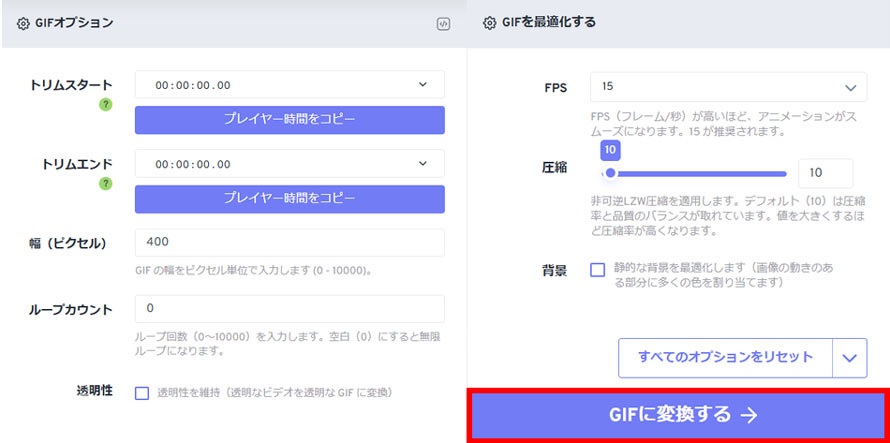
Task: Click プレイヤー時間をコピー under トリムスタート
Action: click(289, 120)
